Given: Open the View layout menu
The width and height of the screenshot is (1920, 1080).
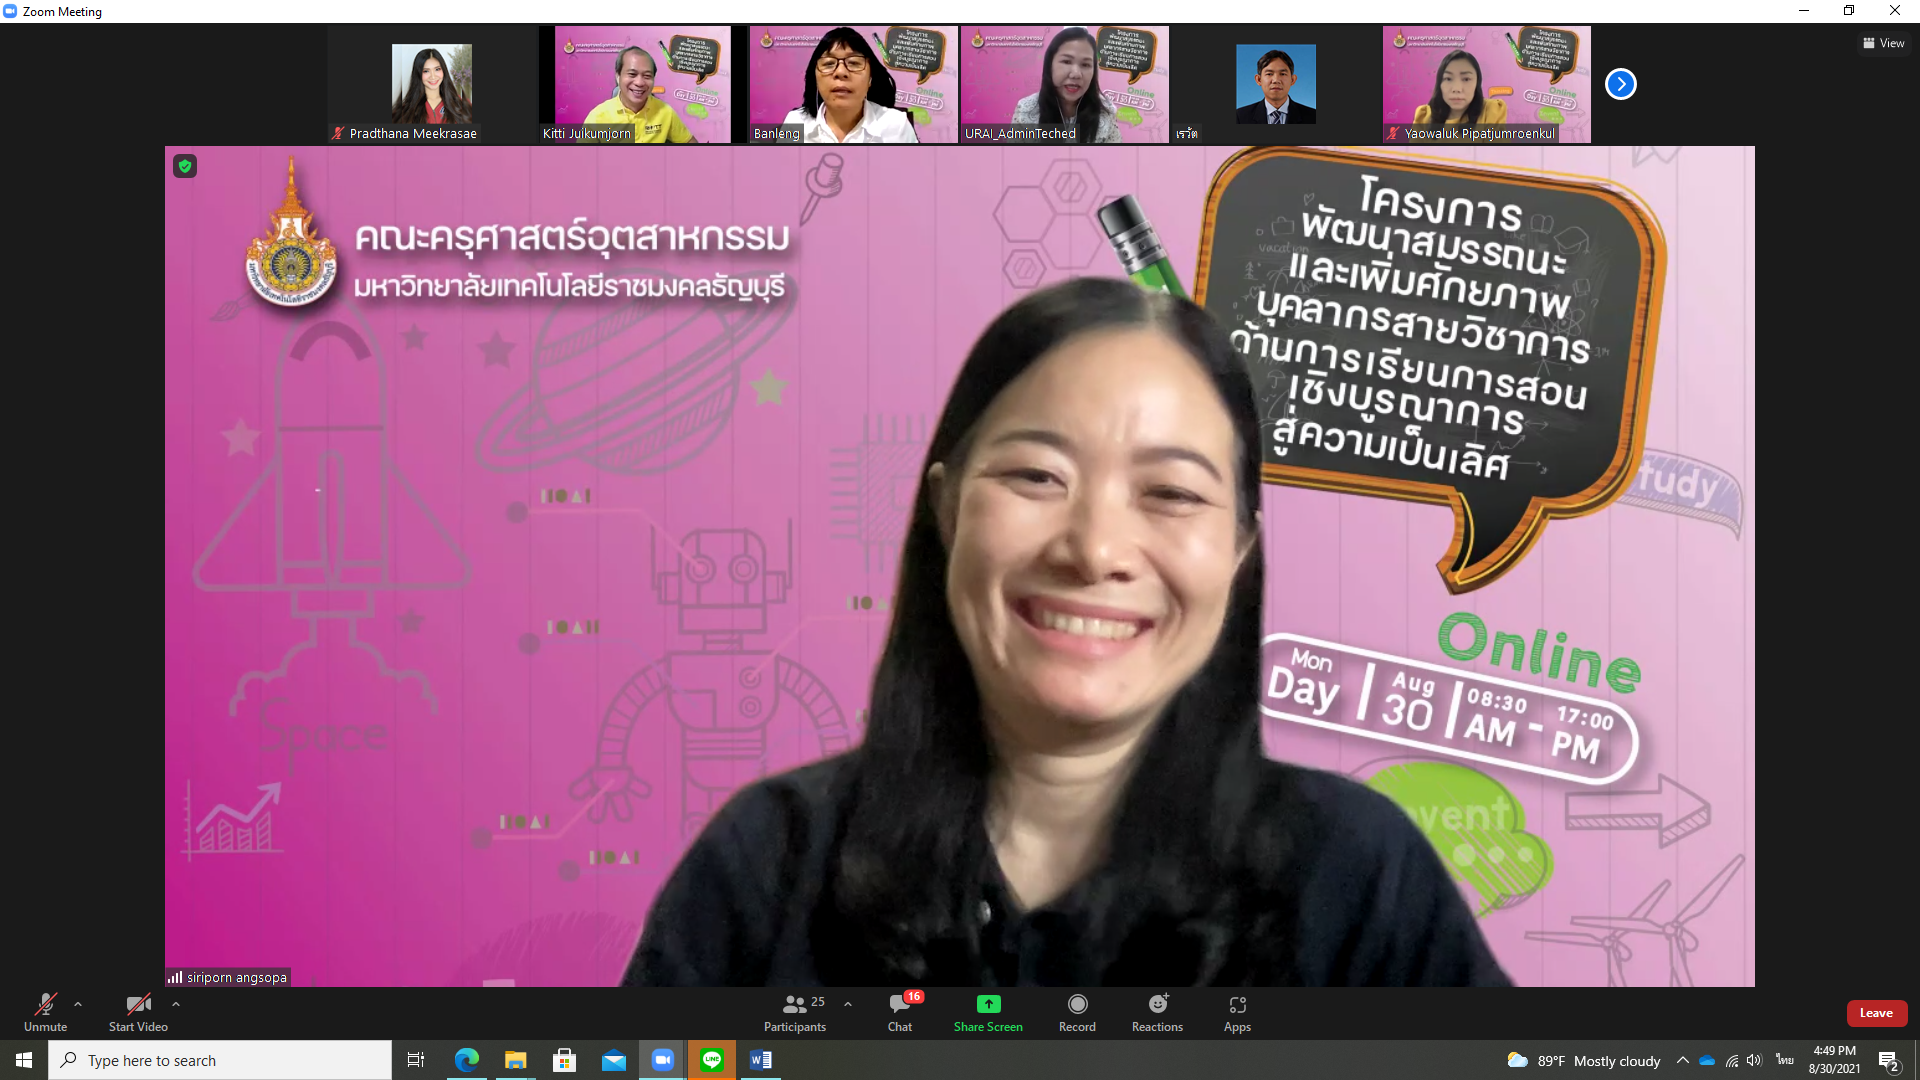Looking at the screenshot, I should point(1883,43).
